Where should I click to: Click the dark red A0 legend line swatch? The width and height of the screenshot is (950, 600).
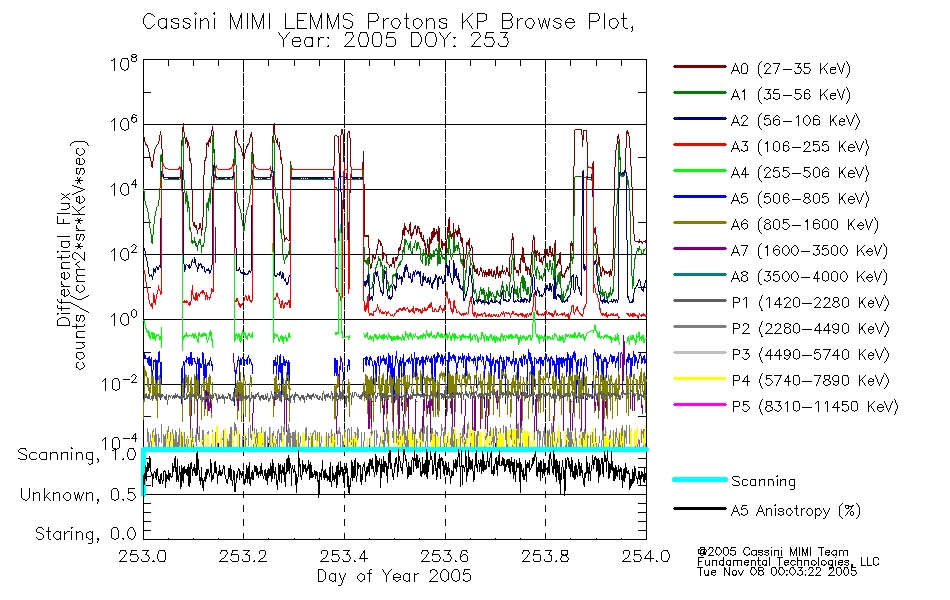[x=700, y=67]
